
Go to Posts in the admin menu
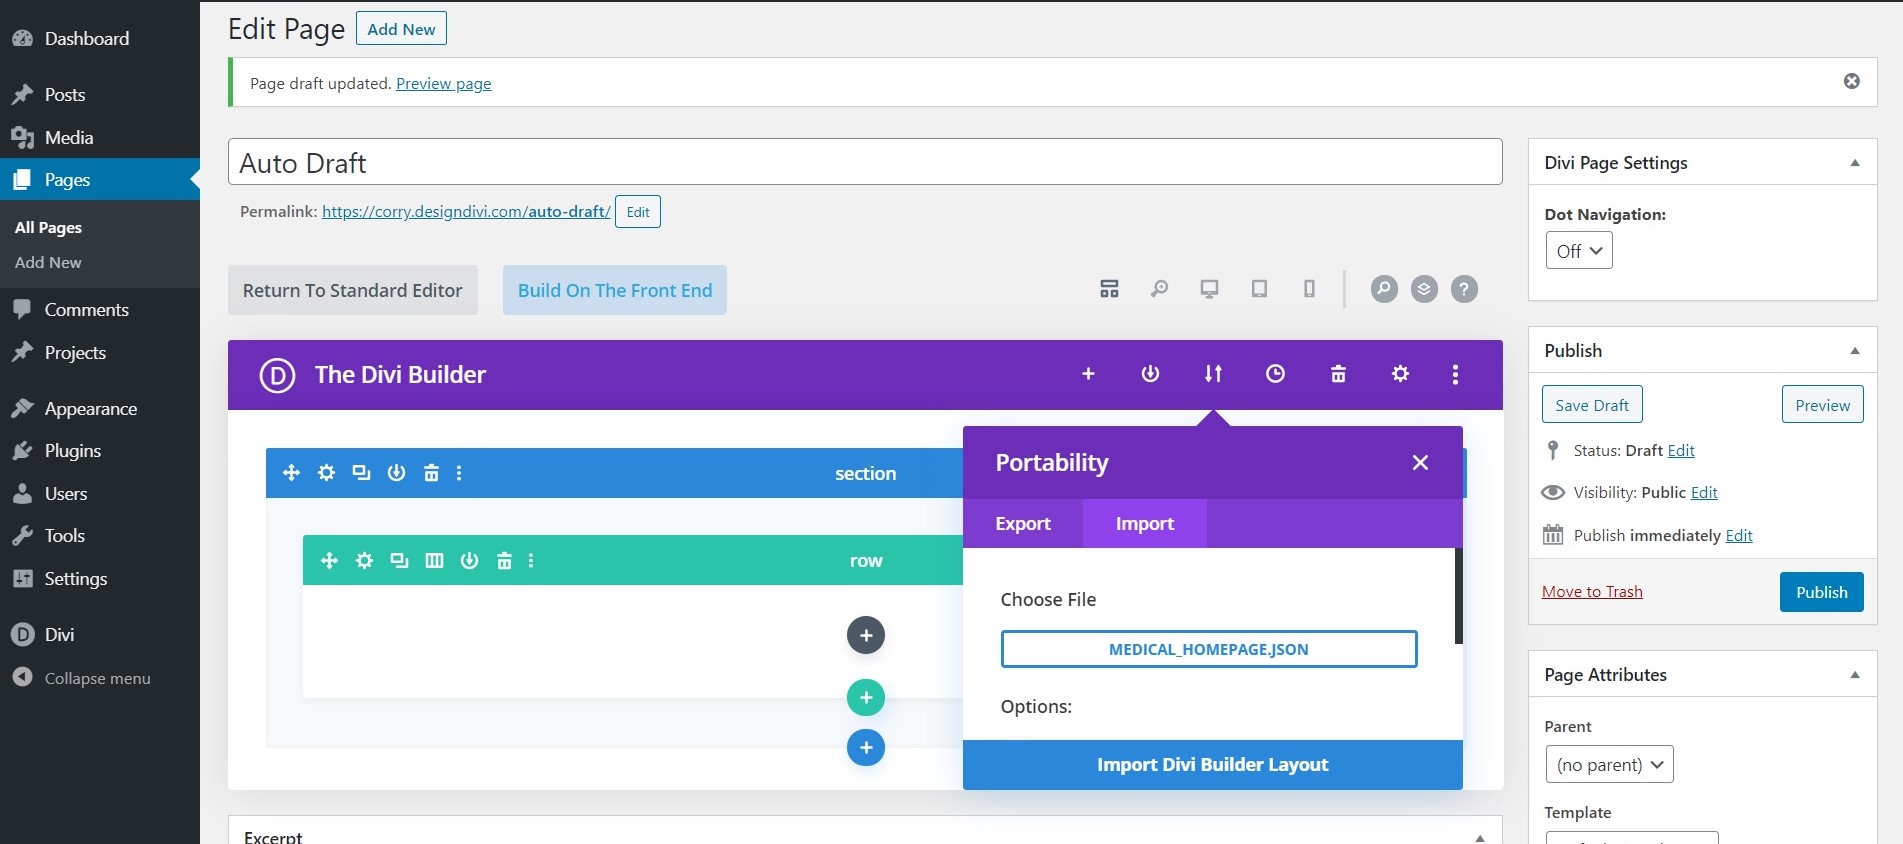click(100, 95)
